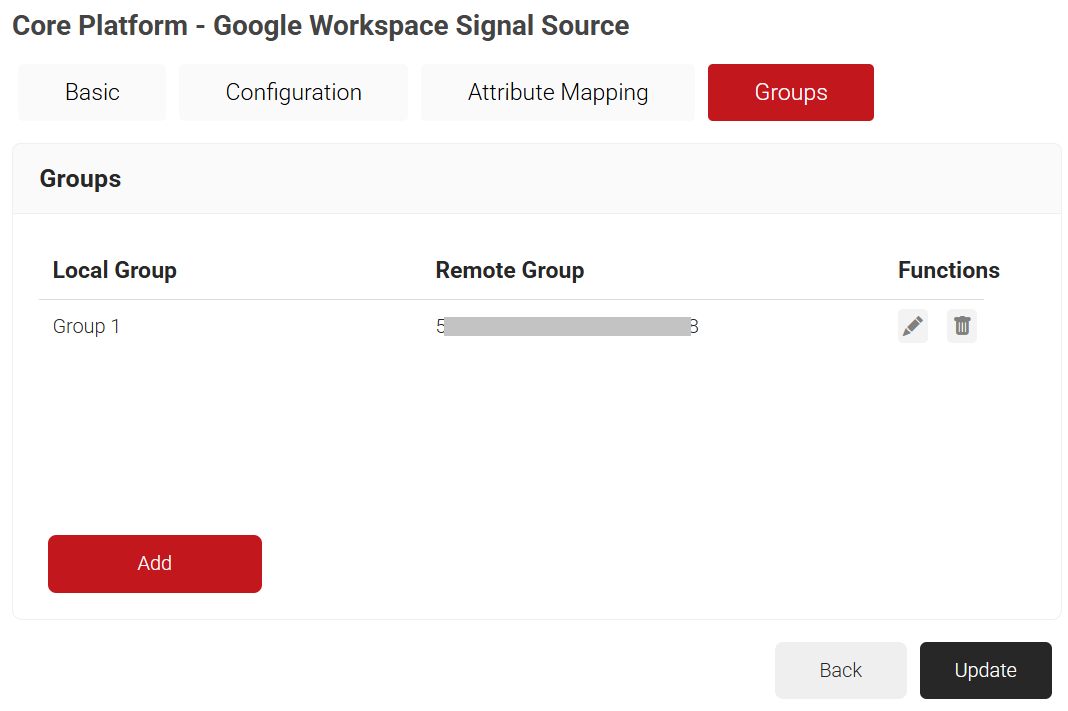Screen dimensions: 1068x711
Task: Click blank space right of the Groups tab
Action: 965,92
